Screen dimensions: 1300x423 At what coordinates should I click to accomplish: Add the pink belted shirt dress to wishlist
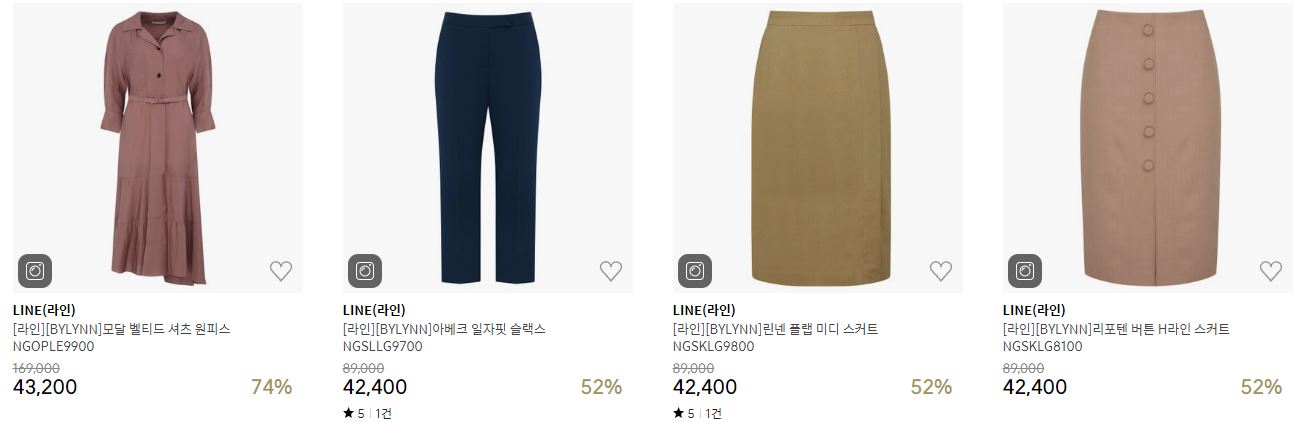click(x=281, y=271)
